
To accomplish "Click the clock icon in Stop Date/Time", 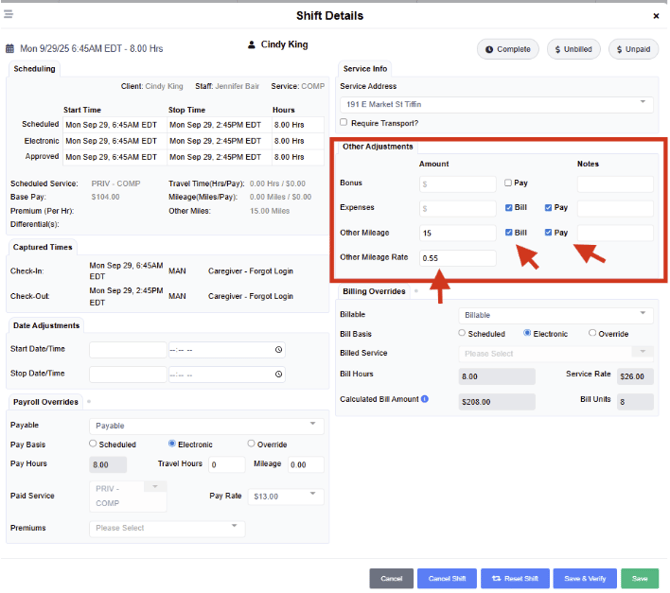I will pos(278,374).
